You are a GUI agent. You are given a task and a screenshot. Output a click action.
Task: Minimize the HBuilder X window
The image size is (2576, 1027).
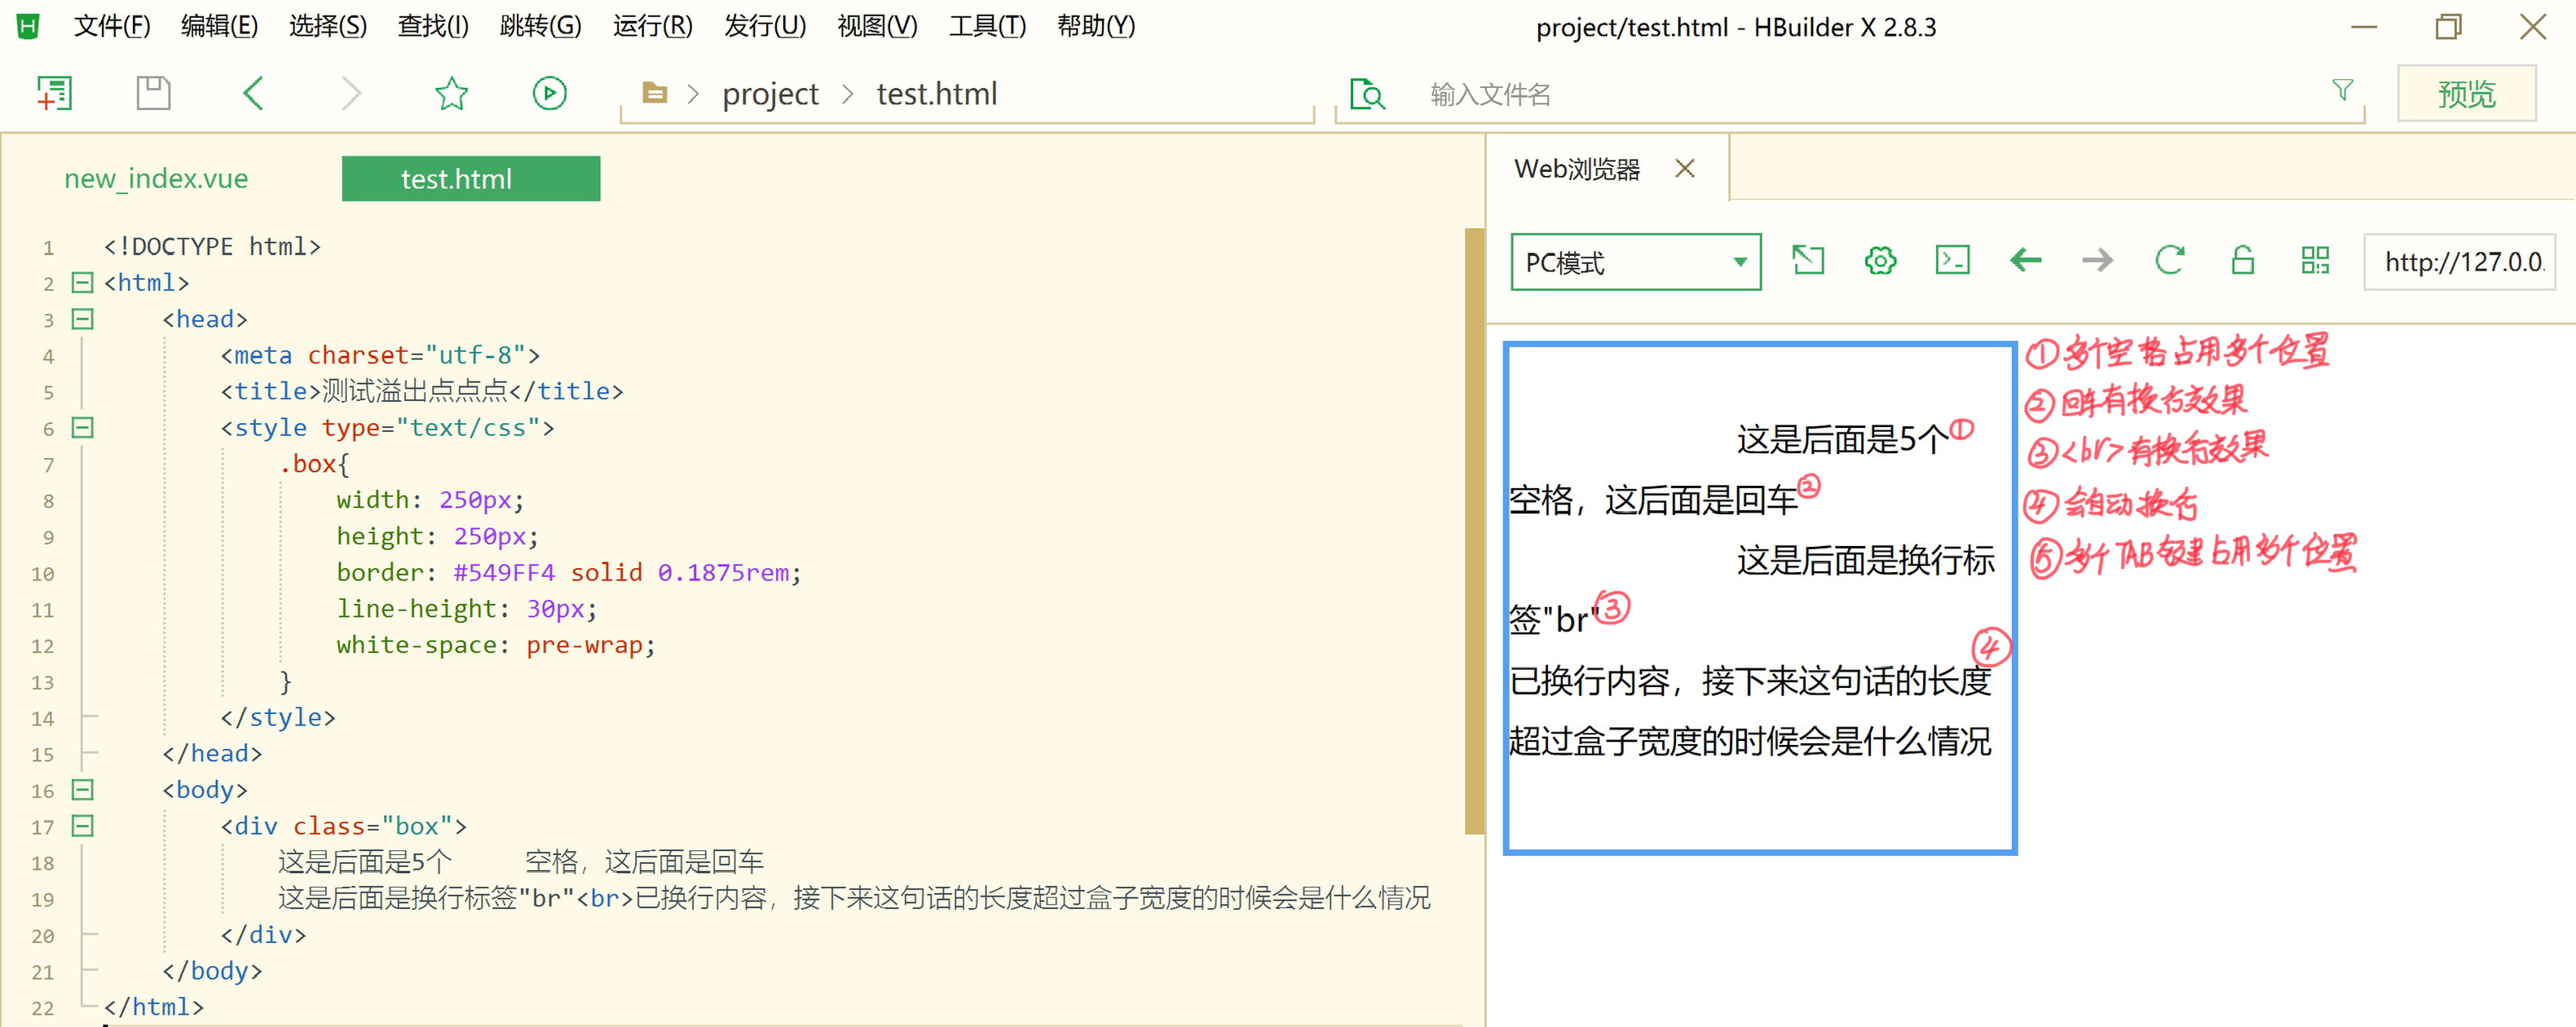2363,26
